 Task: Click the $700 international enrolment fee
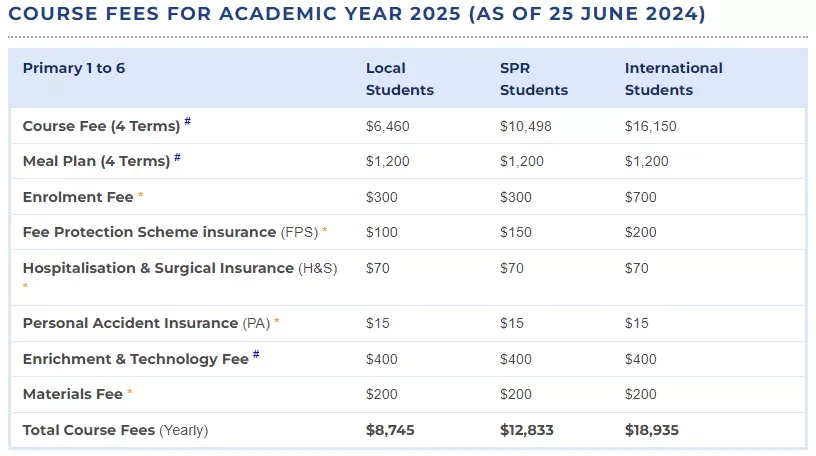click(x=641, y=197)
